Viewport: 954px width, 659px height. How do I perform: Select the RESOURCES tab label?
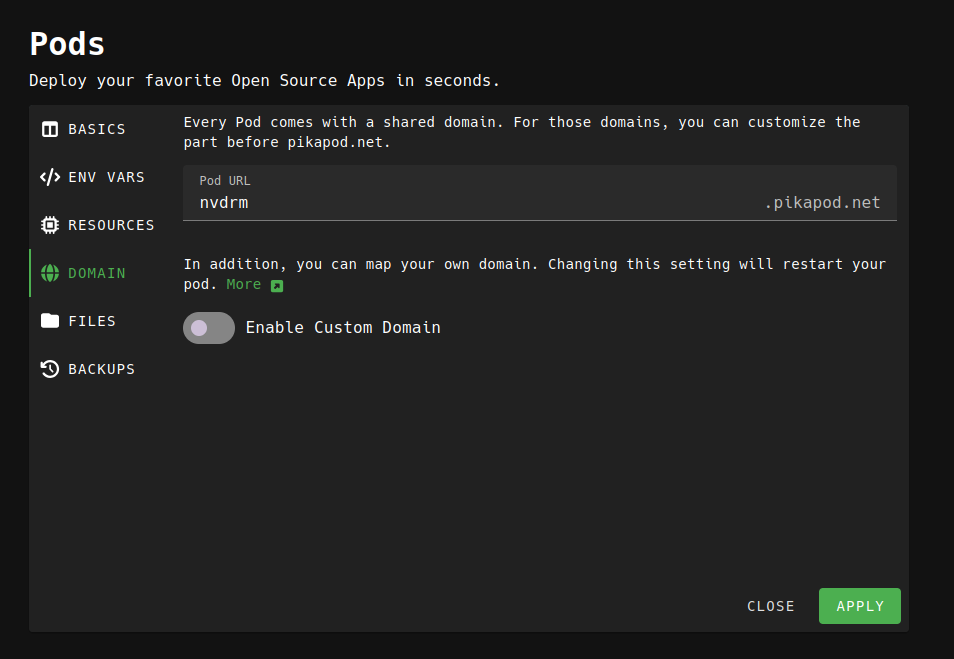[x=111, y=225]
